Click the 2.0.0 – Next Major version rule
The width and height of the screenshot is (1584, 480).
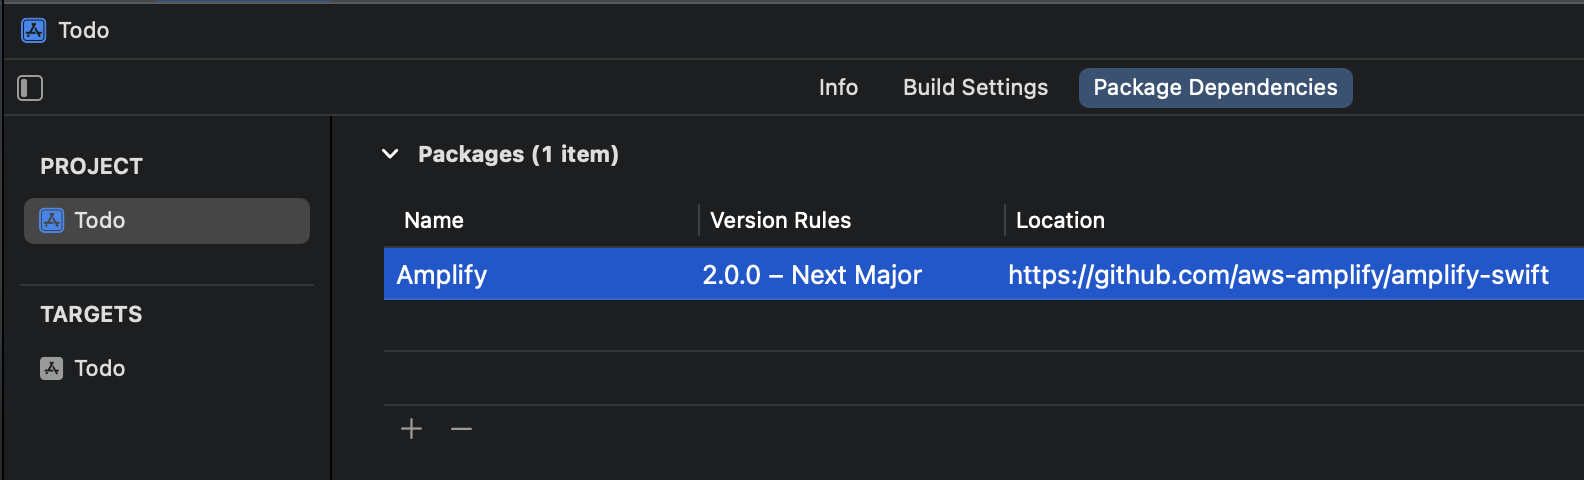click(x=812, y=275)
